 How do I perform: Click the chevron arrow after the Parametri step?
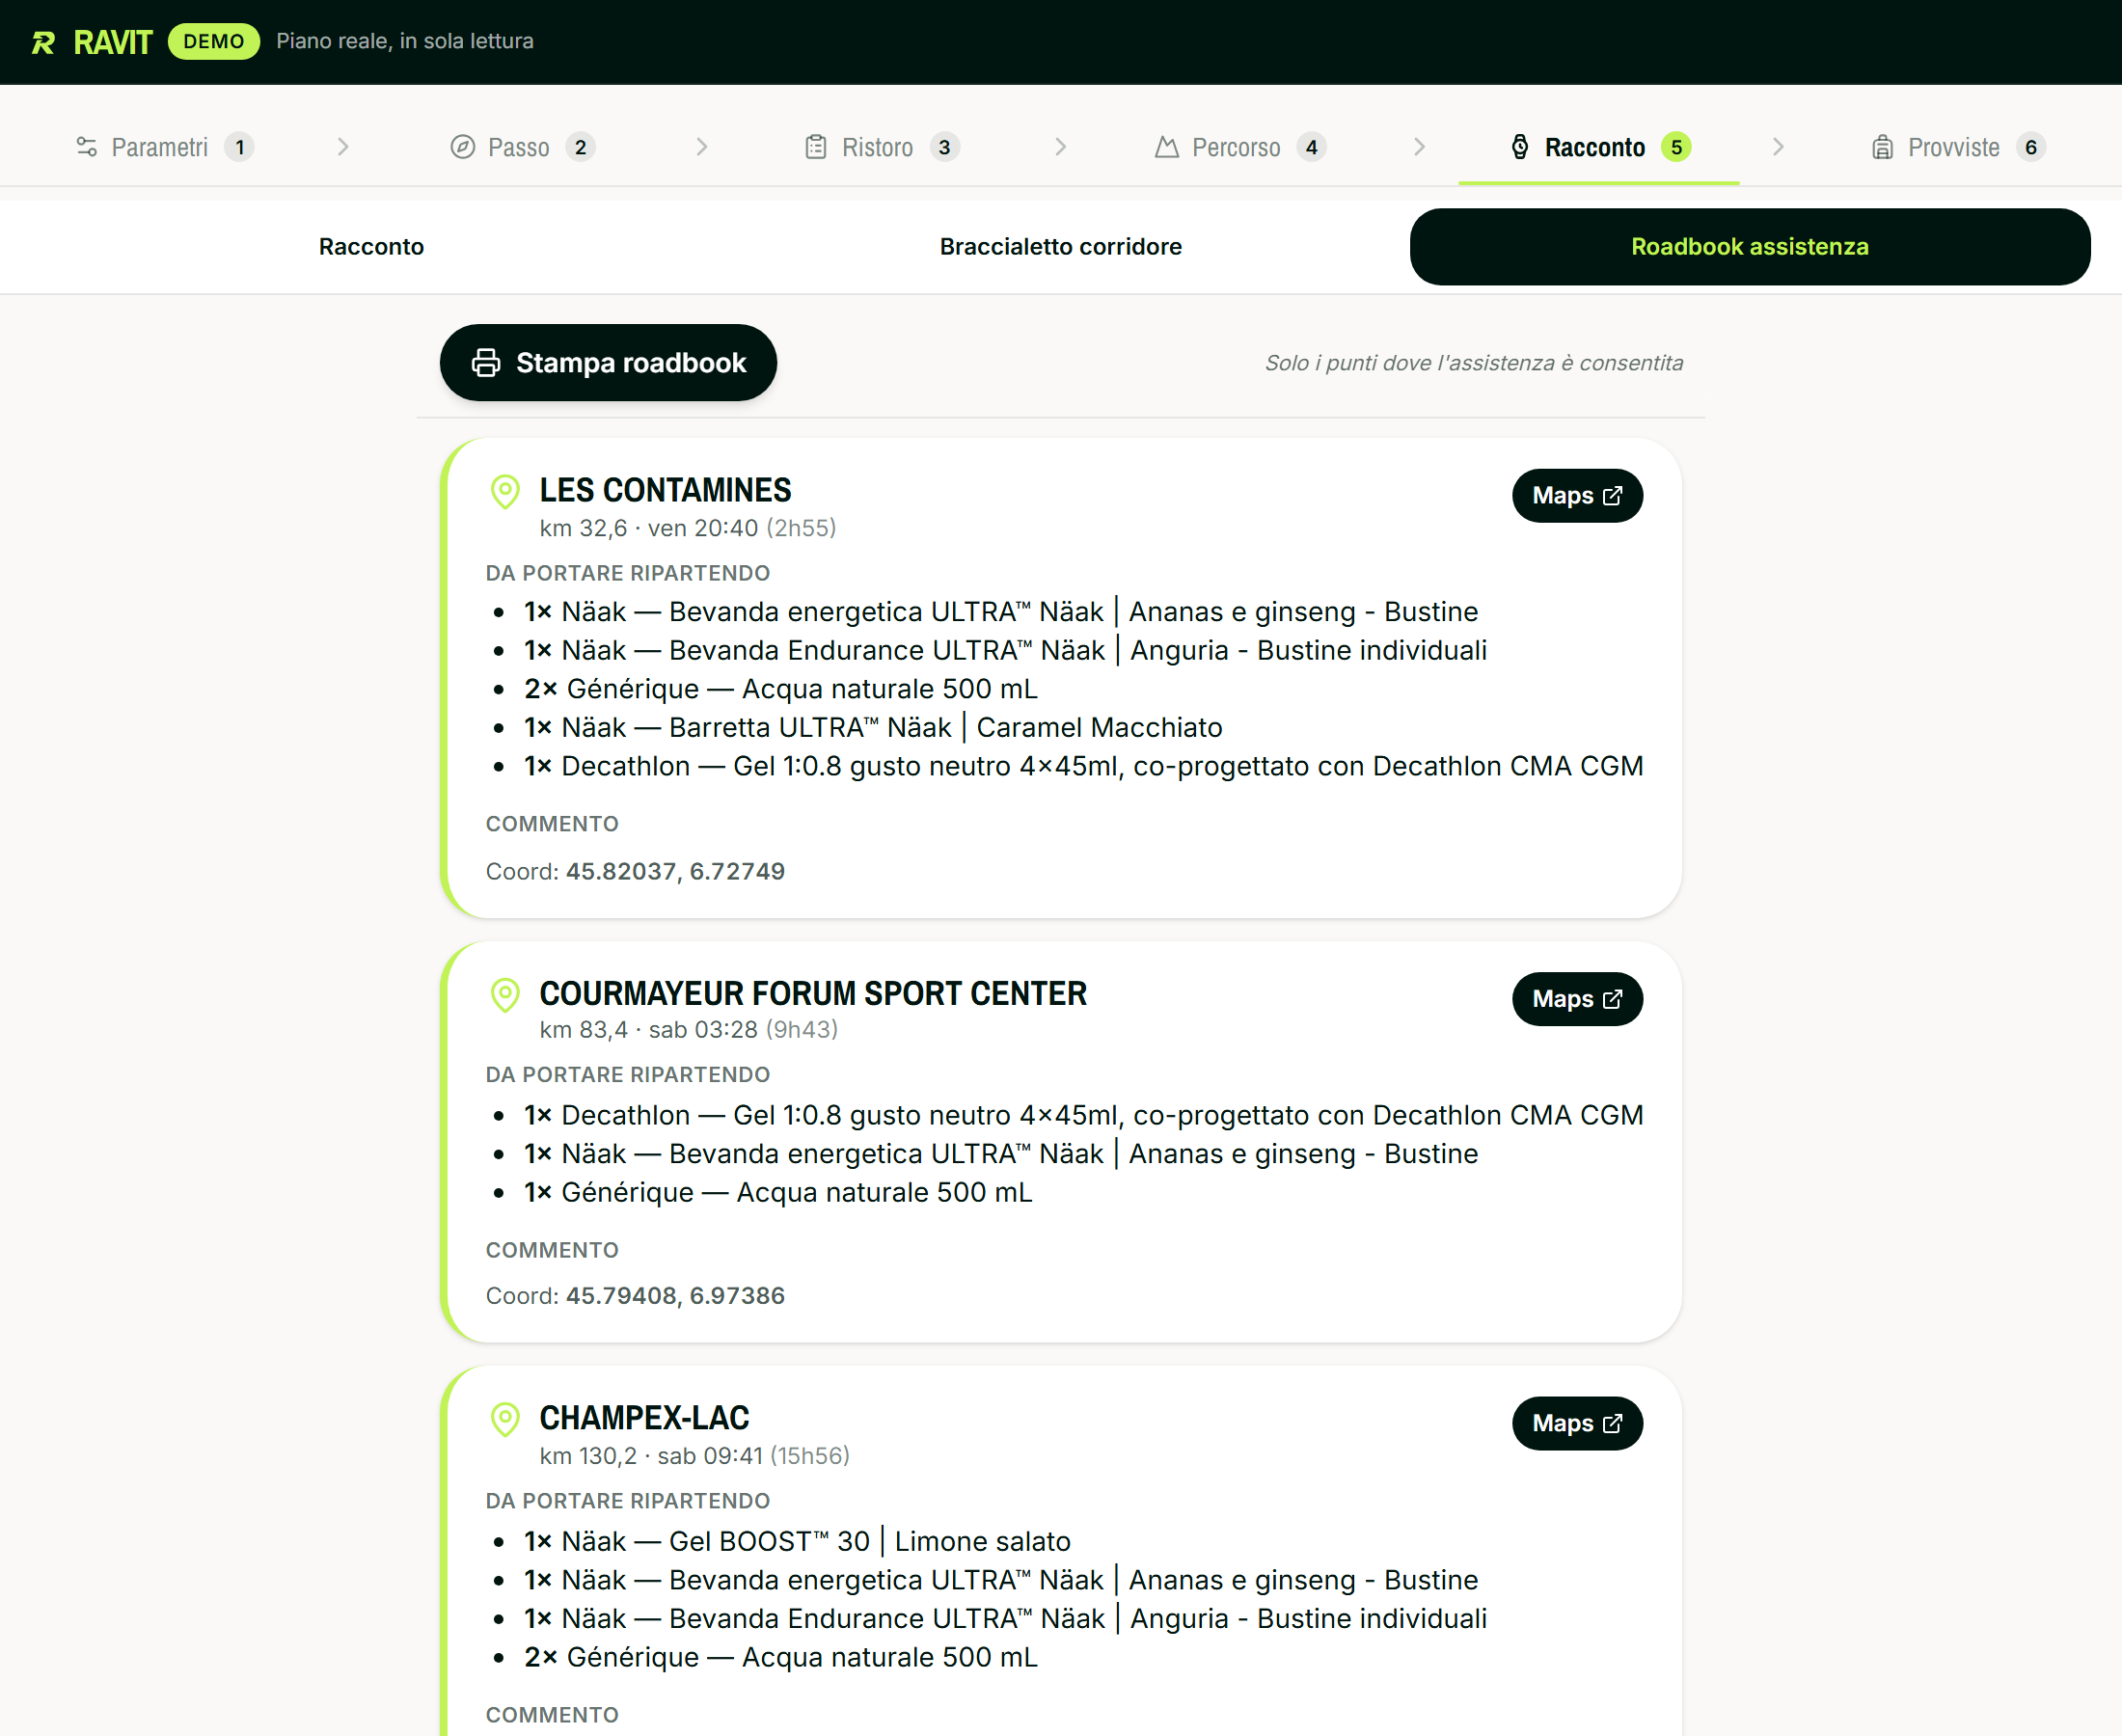(343, 147)
